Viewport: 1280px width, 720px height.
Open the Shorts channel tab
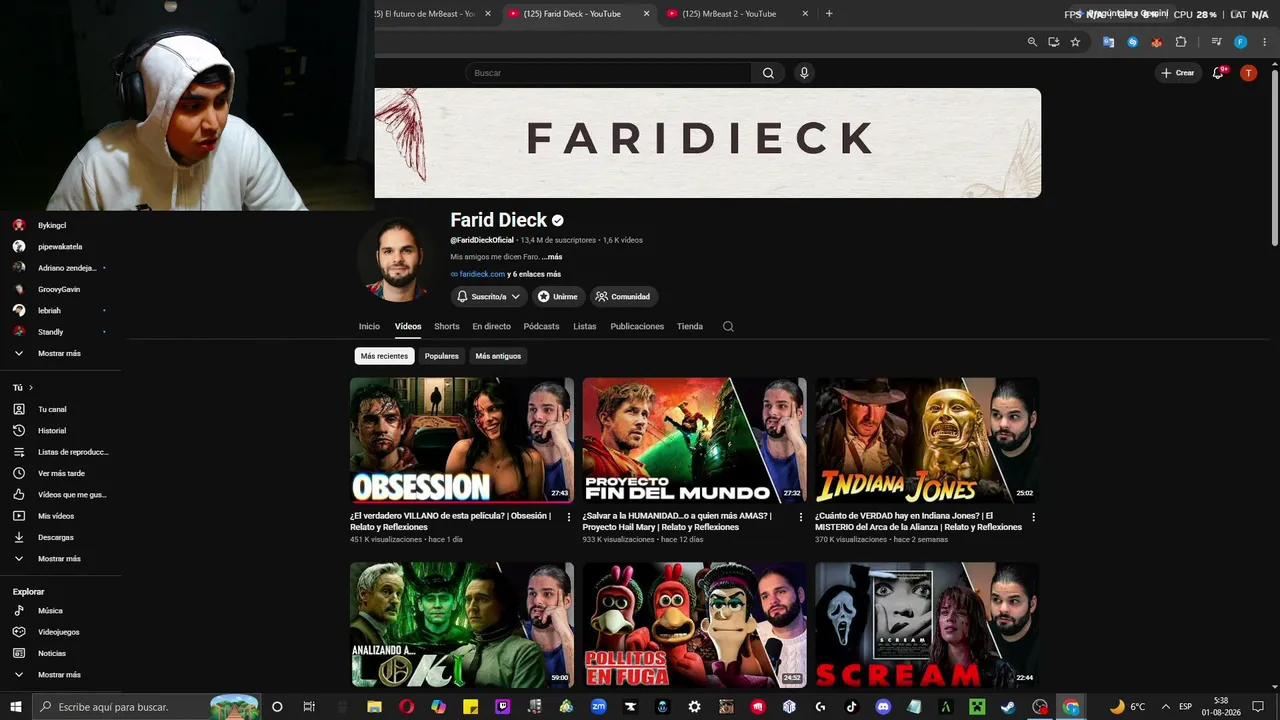coord(447,327)
